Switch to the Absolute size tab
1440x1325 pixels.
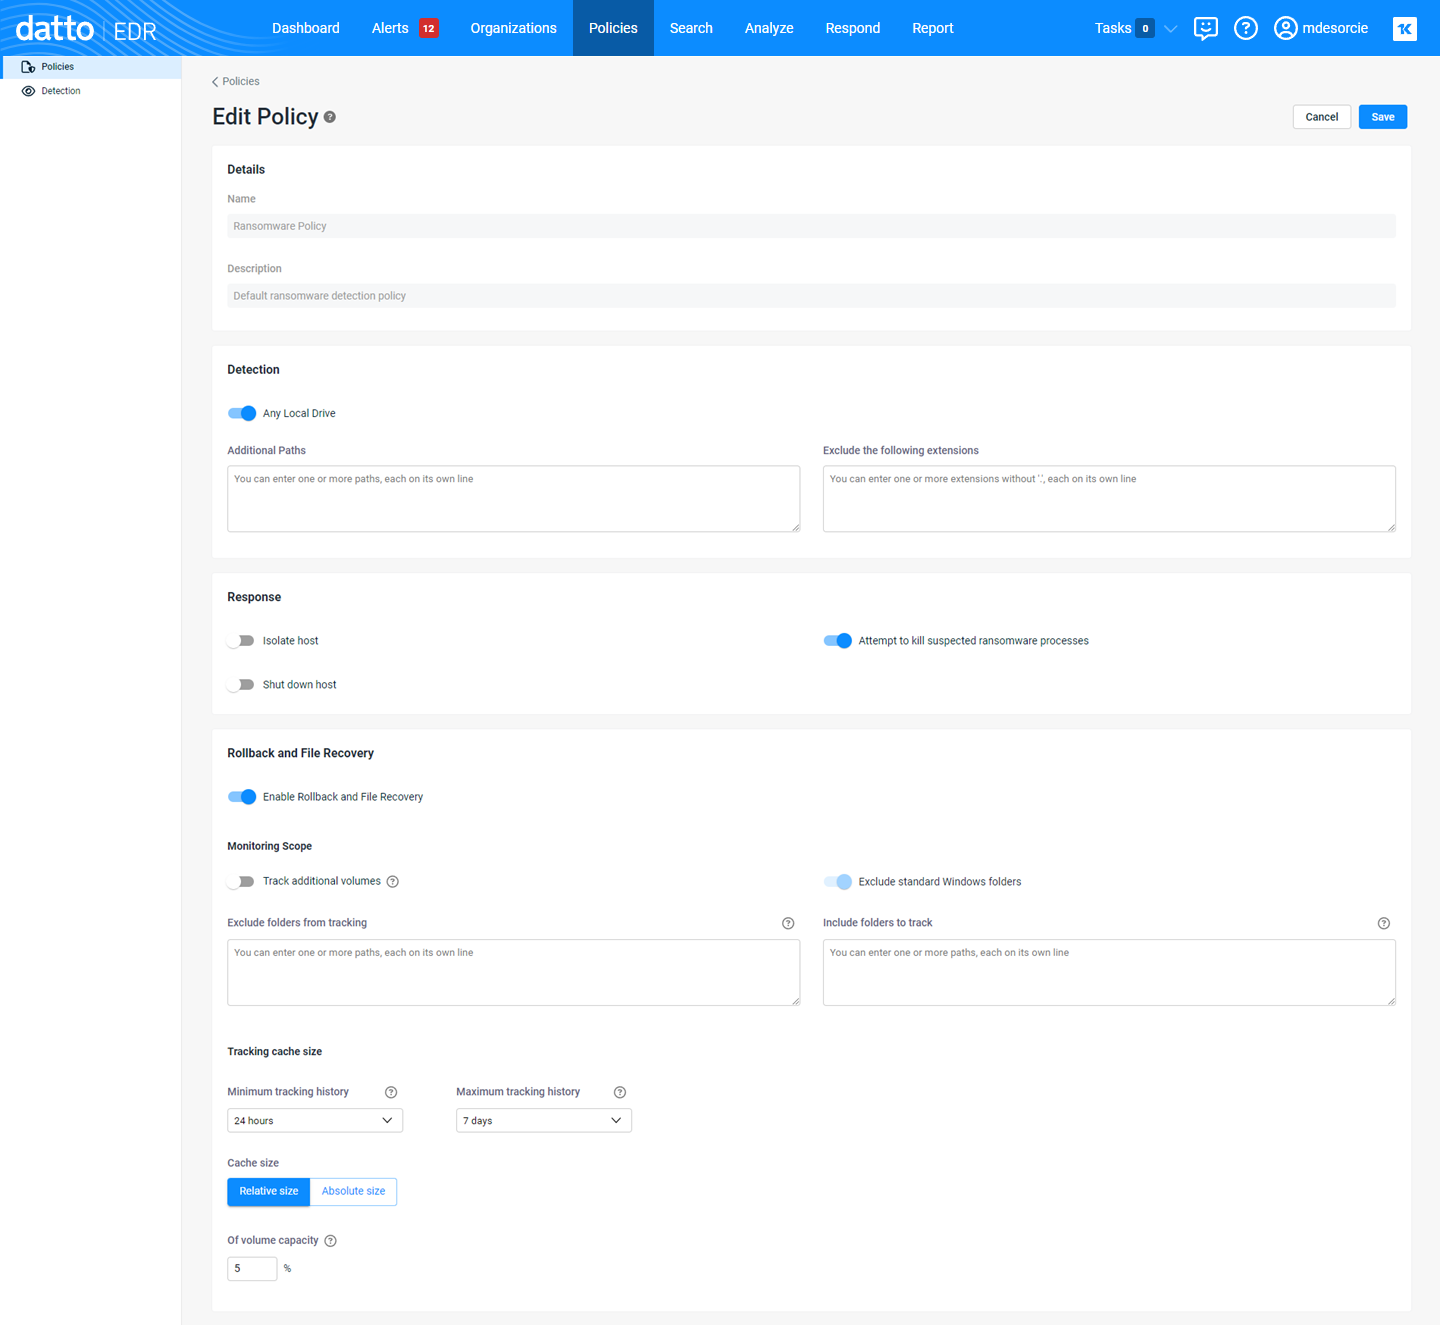pyautogui.click(x=352, y=1191)
